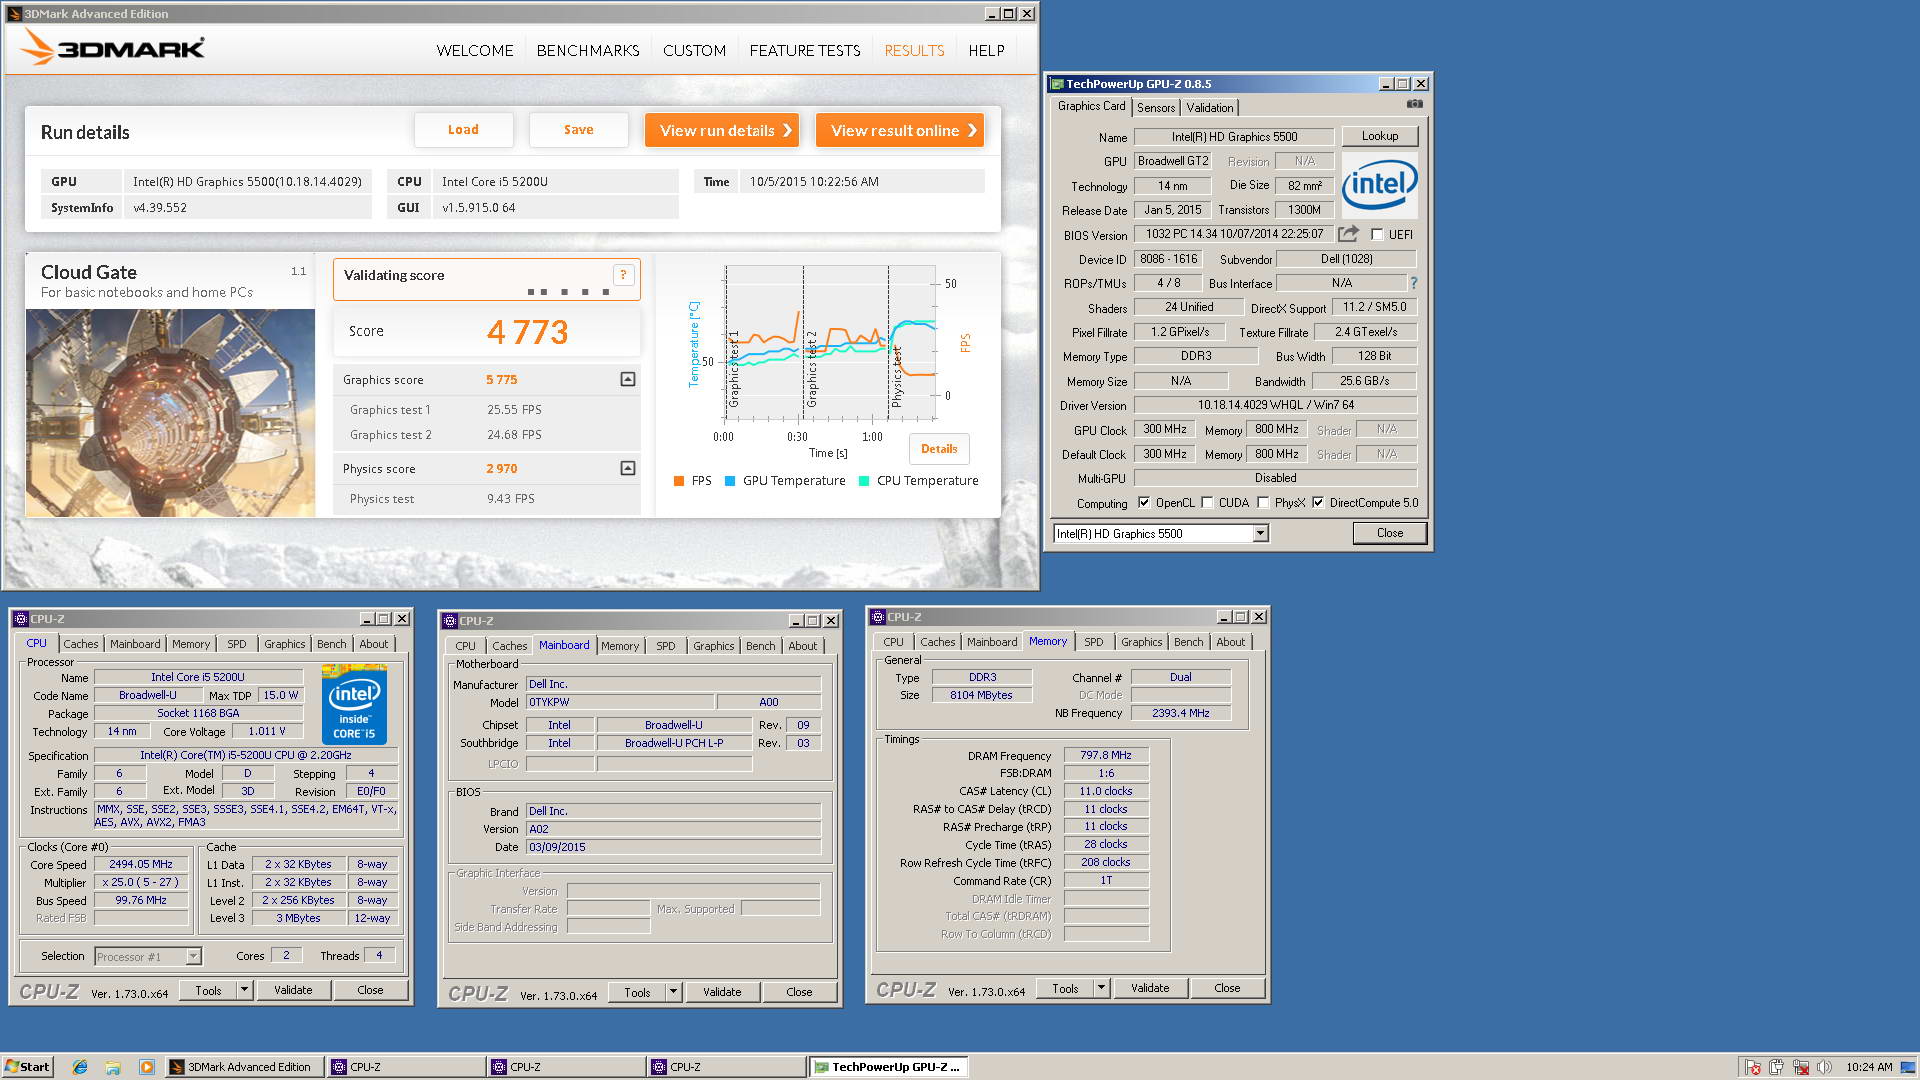Click GPU-Z screenshot camera icon
The width and height of the screenshot is (1920, 1080).
(x=1414, y=104)
